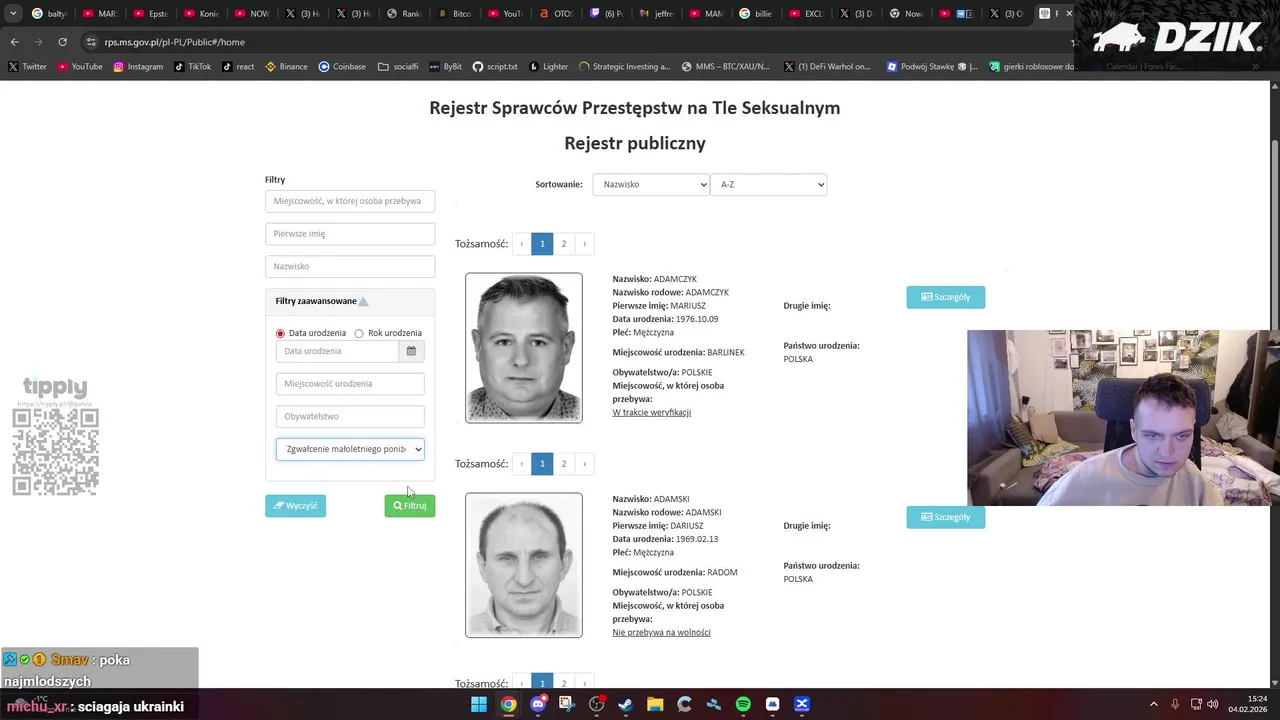Screen dimensions: 1280x720
Task: Select the Rok urodzenia radio button
Action: pos(359,333)
